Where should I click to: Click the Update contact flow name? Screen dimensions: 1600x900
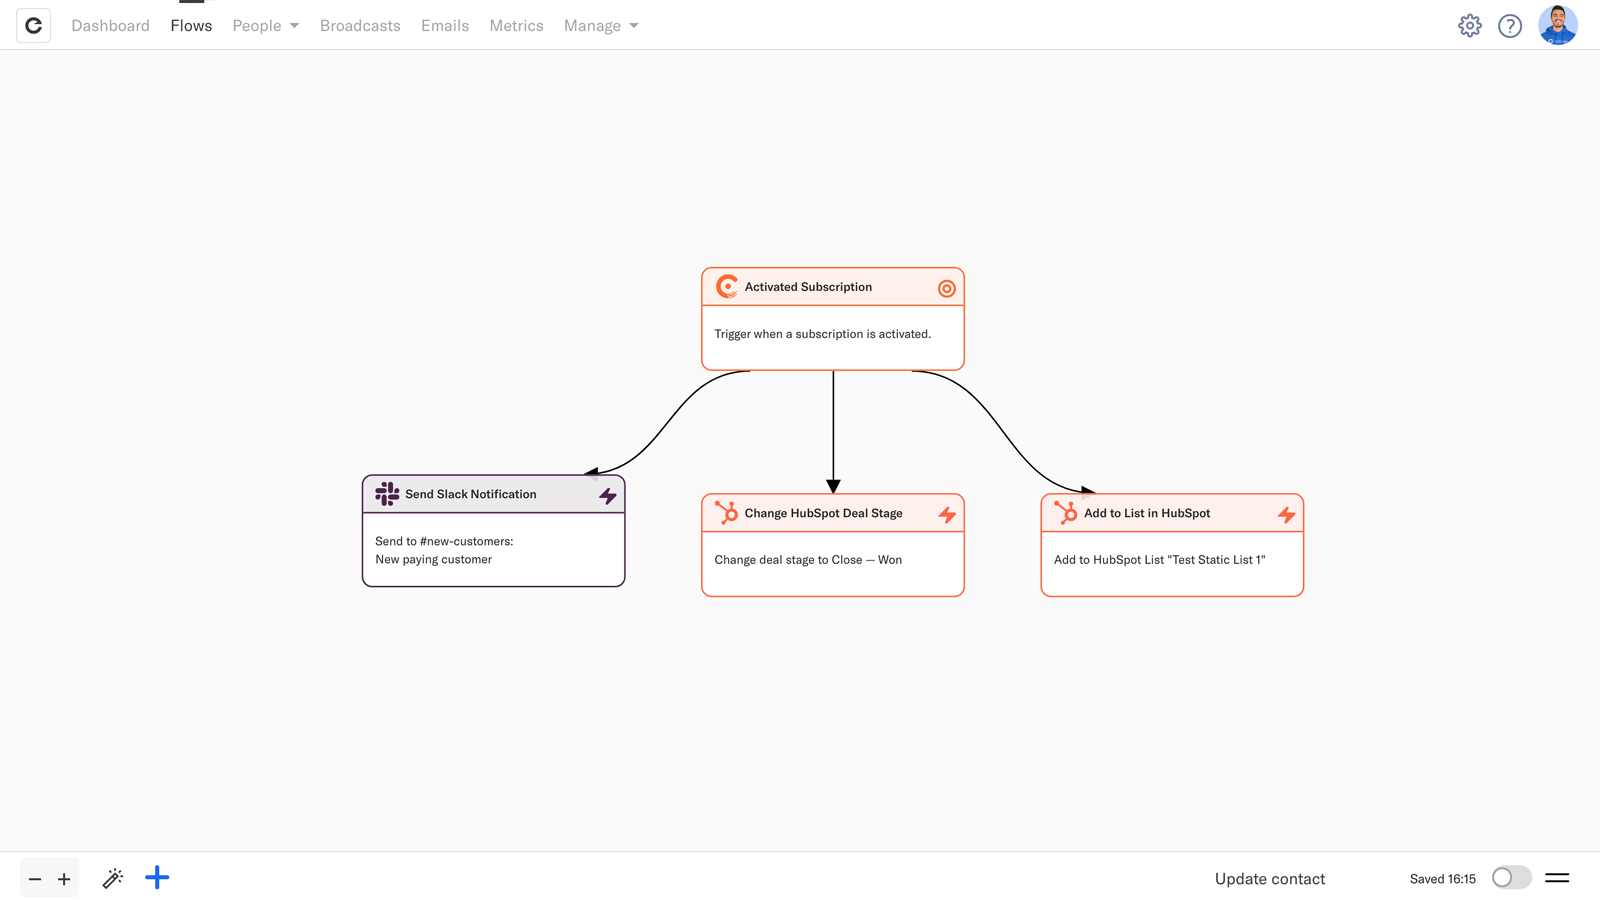[x=1269, y=879]
